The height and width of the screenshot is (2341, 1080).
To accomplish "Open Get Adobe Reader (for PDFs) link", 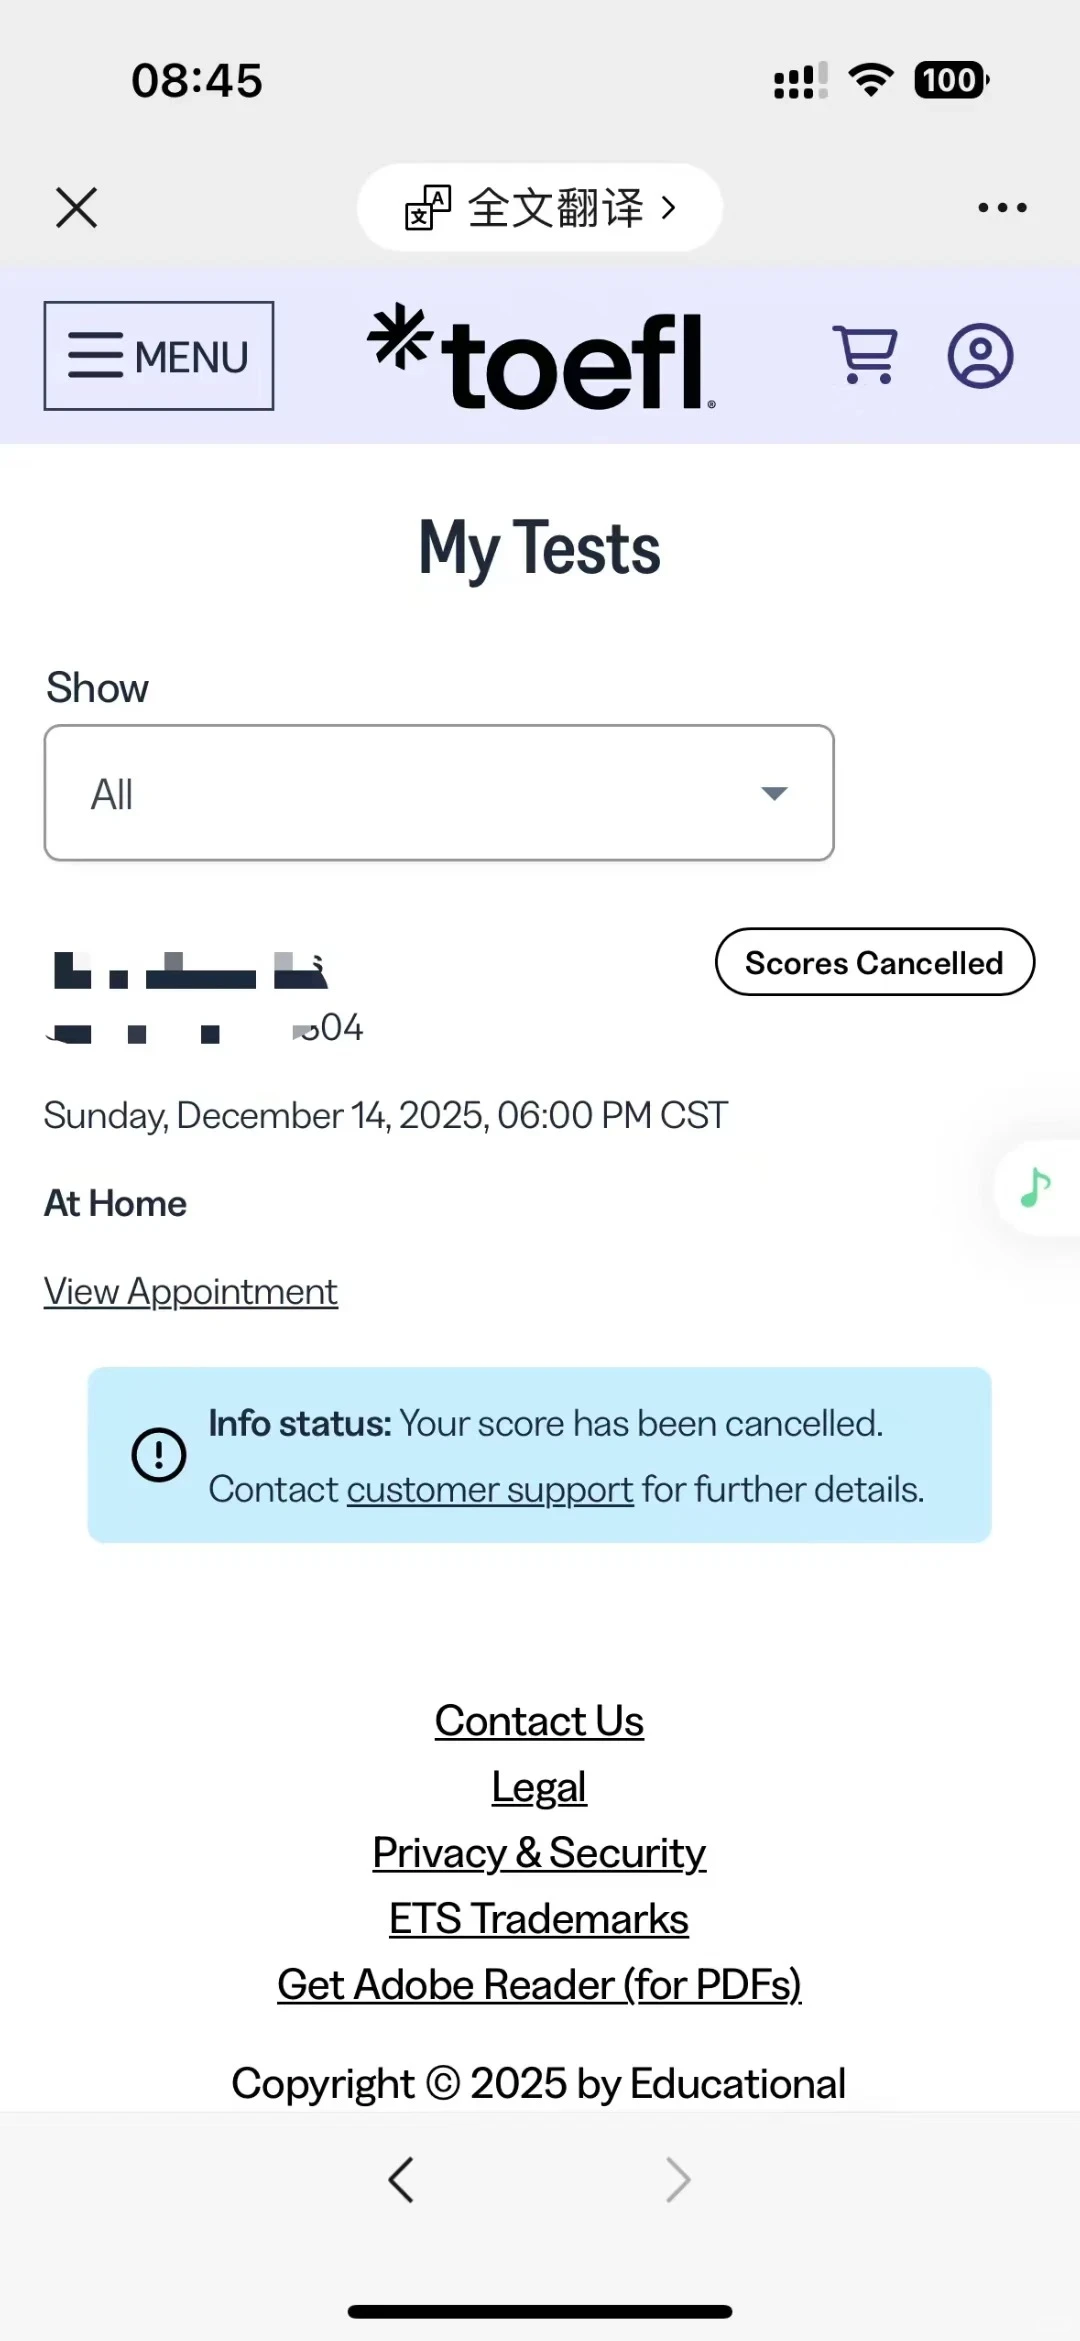I will [x=539, y=1985].
